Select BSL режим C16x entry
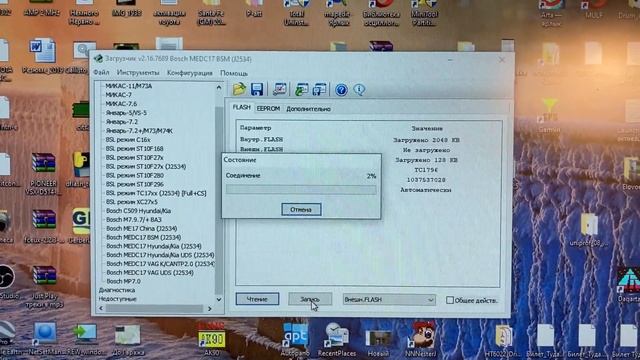This screenshot has width=640, height=360. (128, 140)
